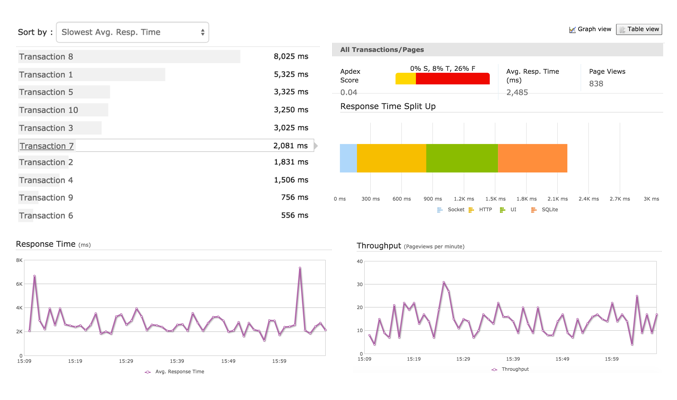Switch to Table view

pyautogui.click(x=639, y=30)
